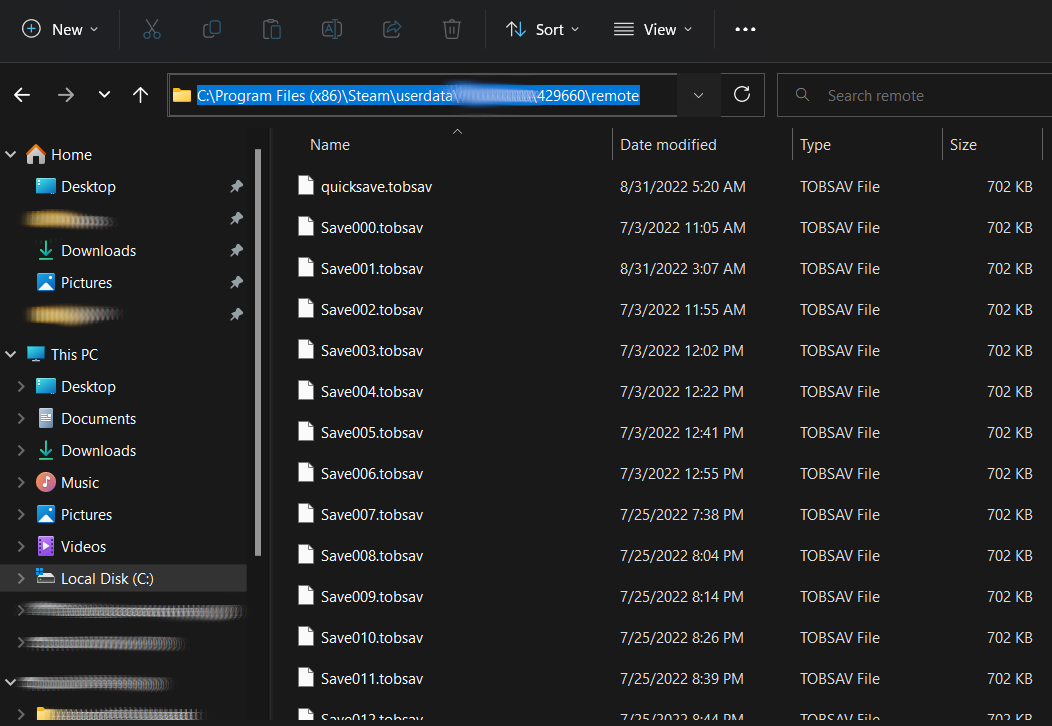The image size is (1052, 726).
Task: Go up one folder level arrow
Action: [140, 95]
